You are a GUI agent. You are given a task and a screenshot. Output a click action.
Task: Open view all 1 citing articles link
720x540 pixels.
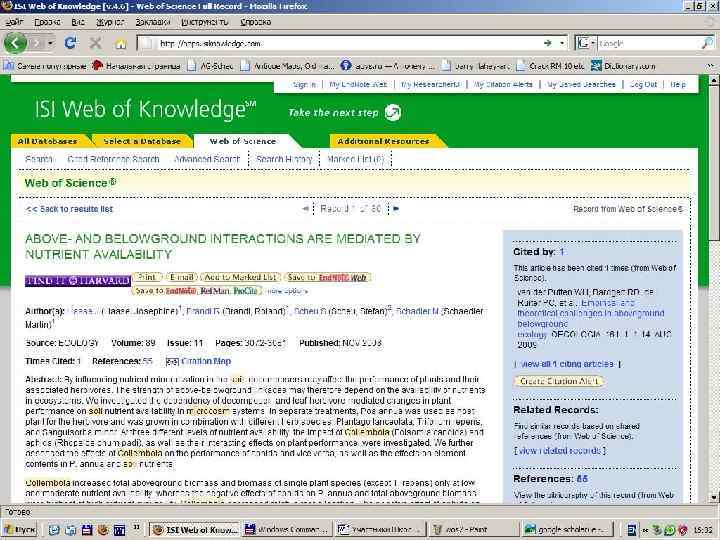click(x=567, y=364)
